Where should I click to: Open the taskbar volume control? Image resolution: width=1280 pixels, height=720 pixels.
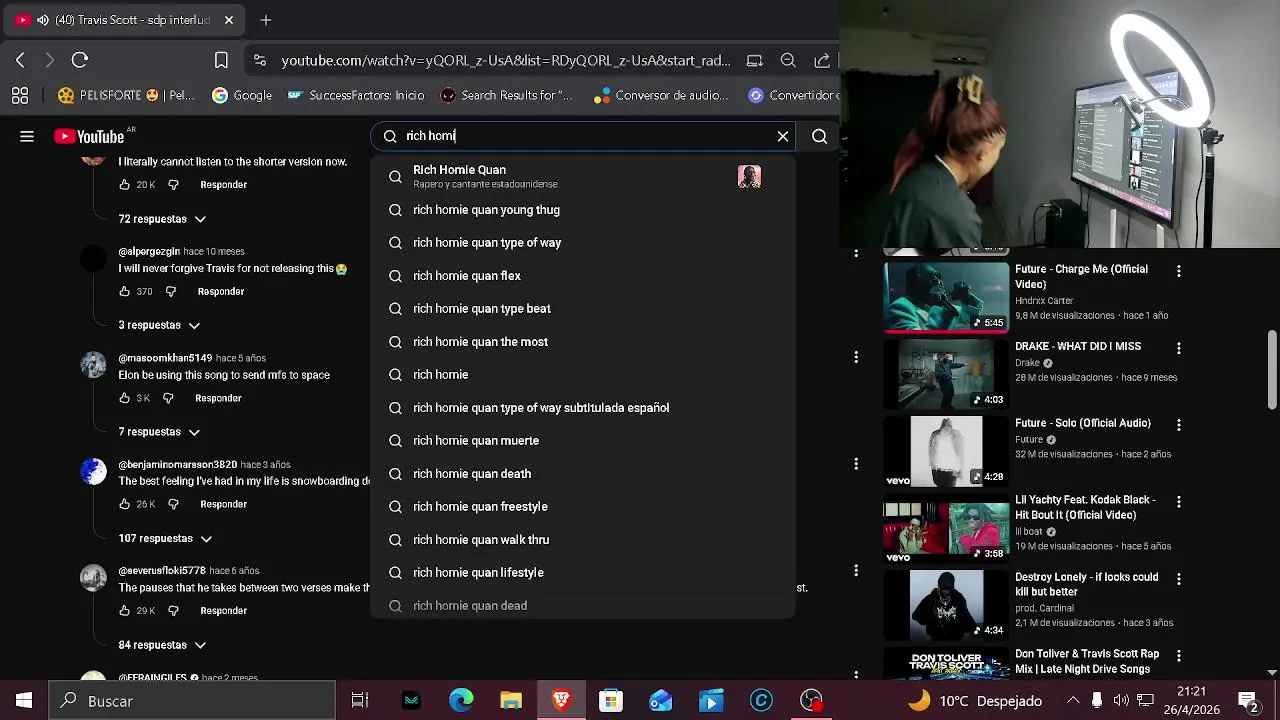(x=1121, y=701)
